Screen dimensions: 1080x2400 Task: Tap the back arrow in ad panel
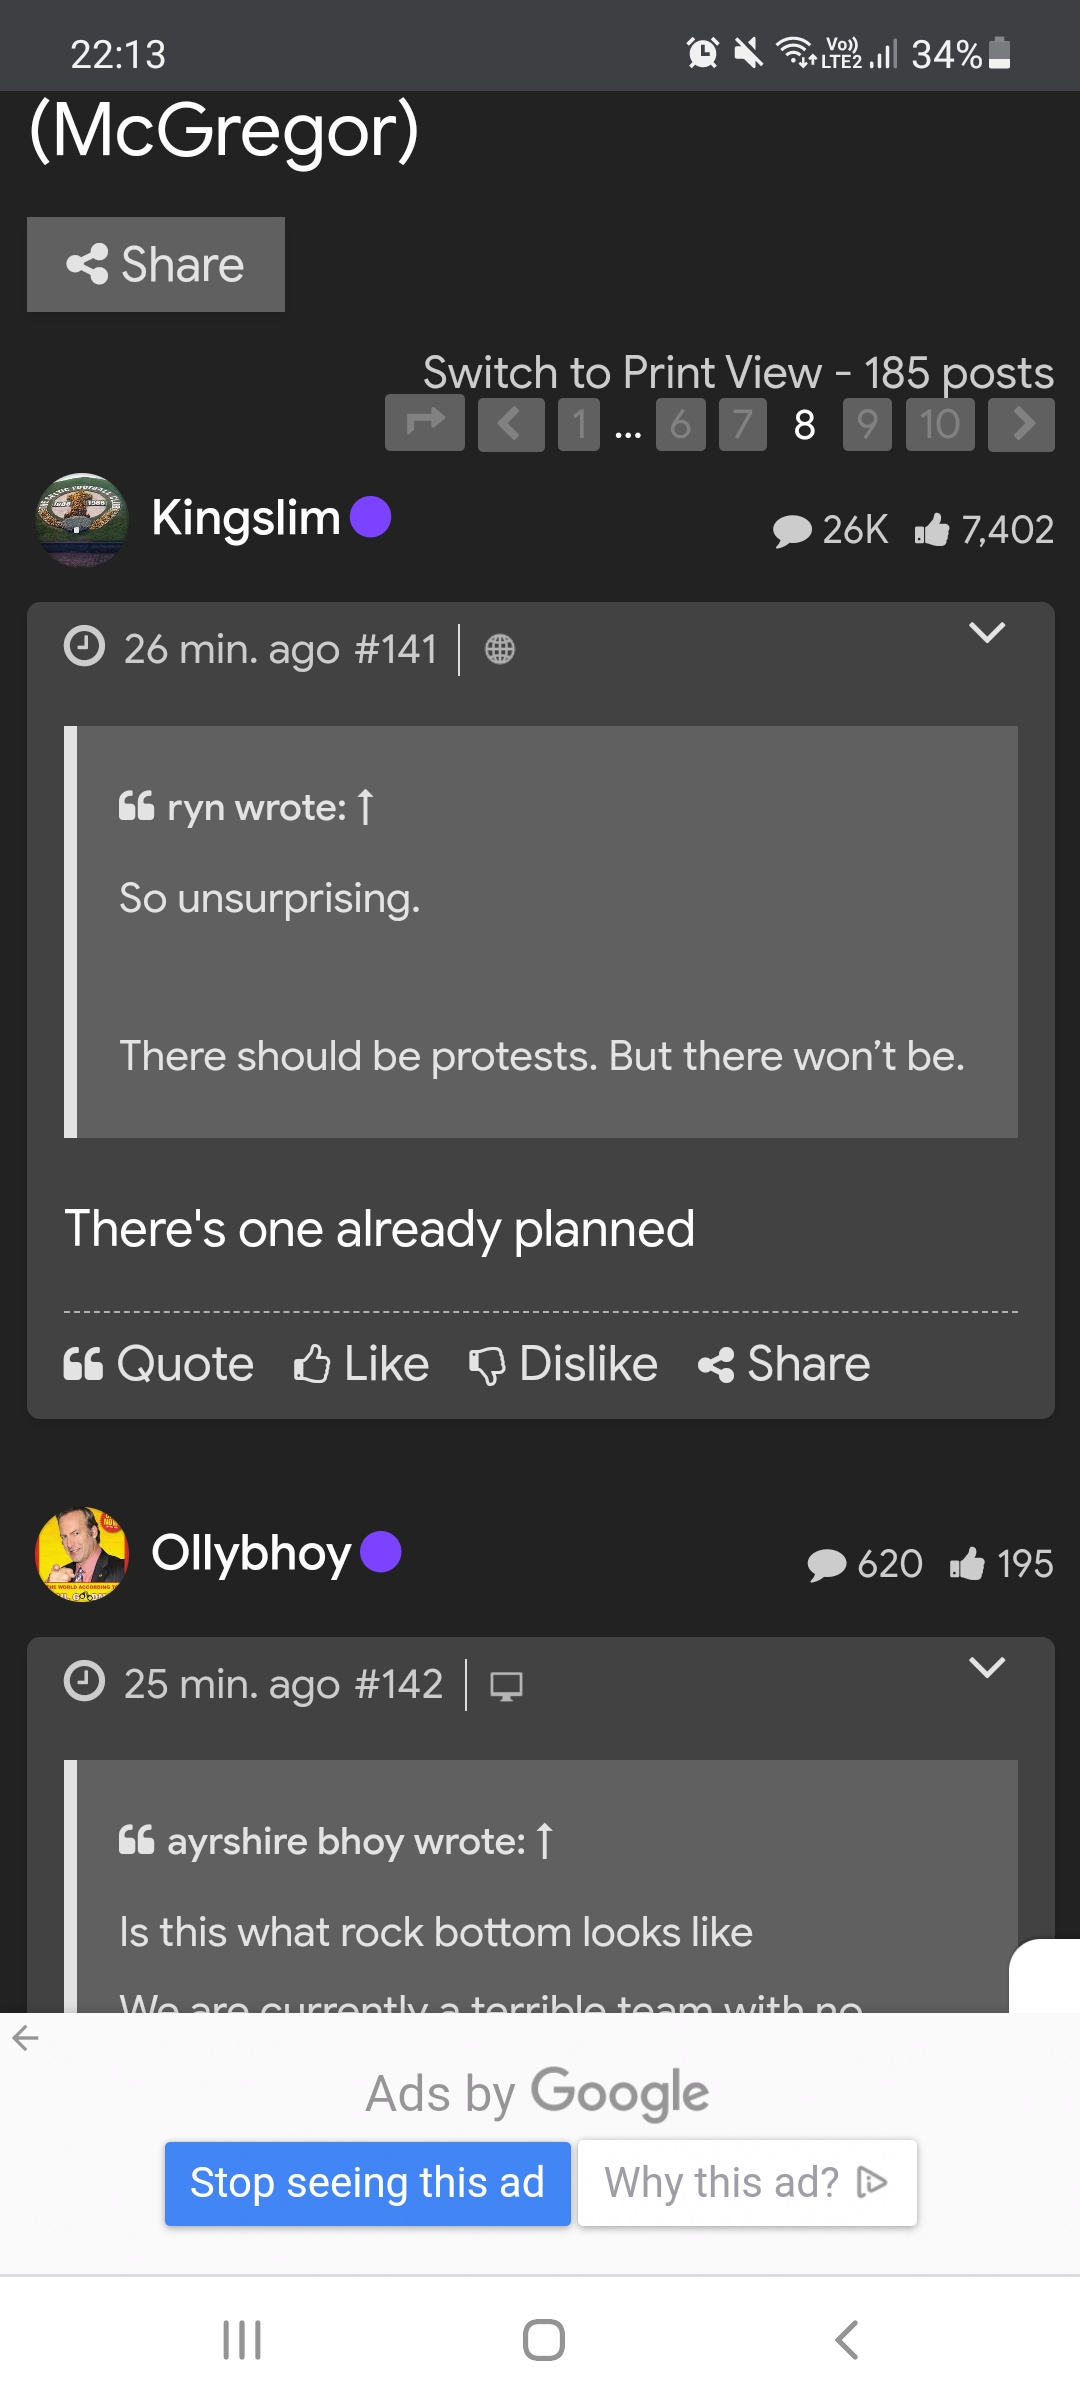[26, 2038]
